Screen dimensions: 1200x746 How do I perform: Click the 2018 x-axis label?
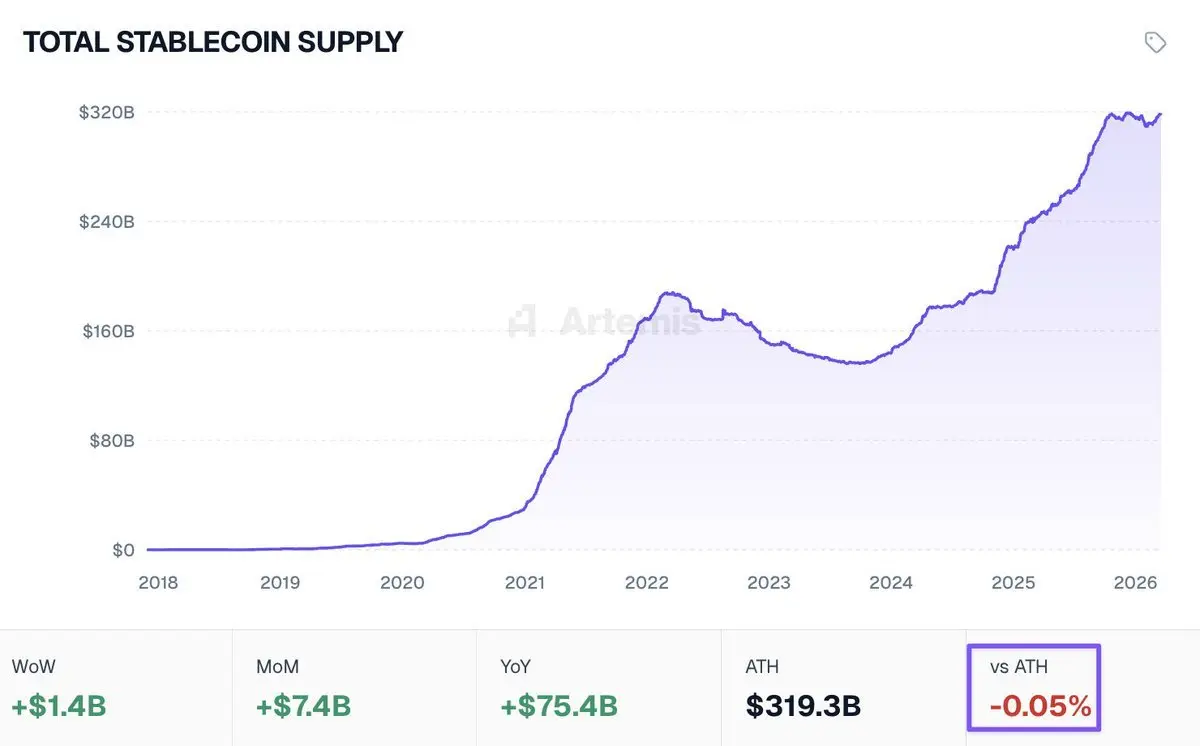pos(158,583)
